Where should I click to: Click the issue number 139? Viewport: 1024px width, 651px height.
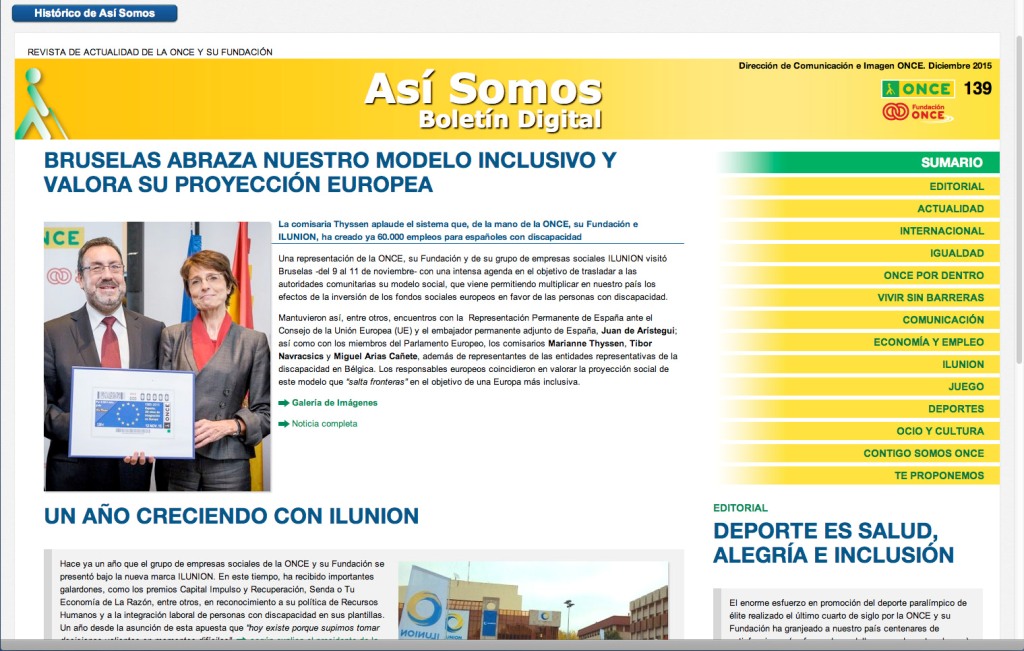978,88
